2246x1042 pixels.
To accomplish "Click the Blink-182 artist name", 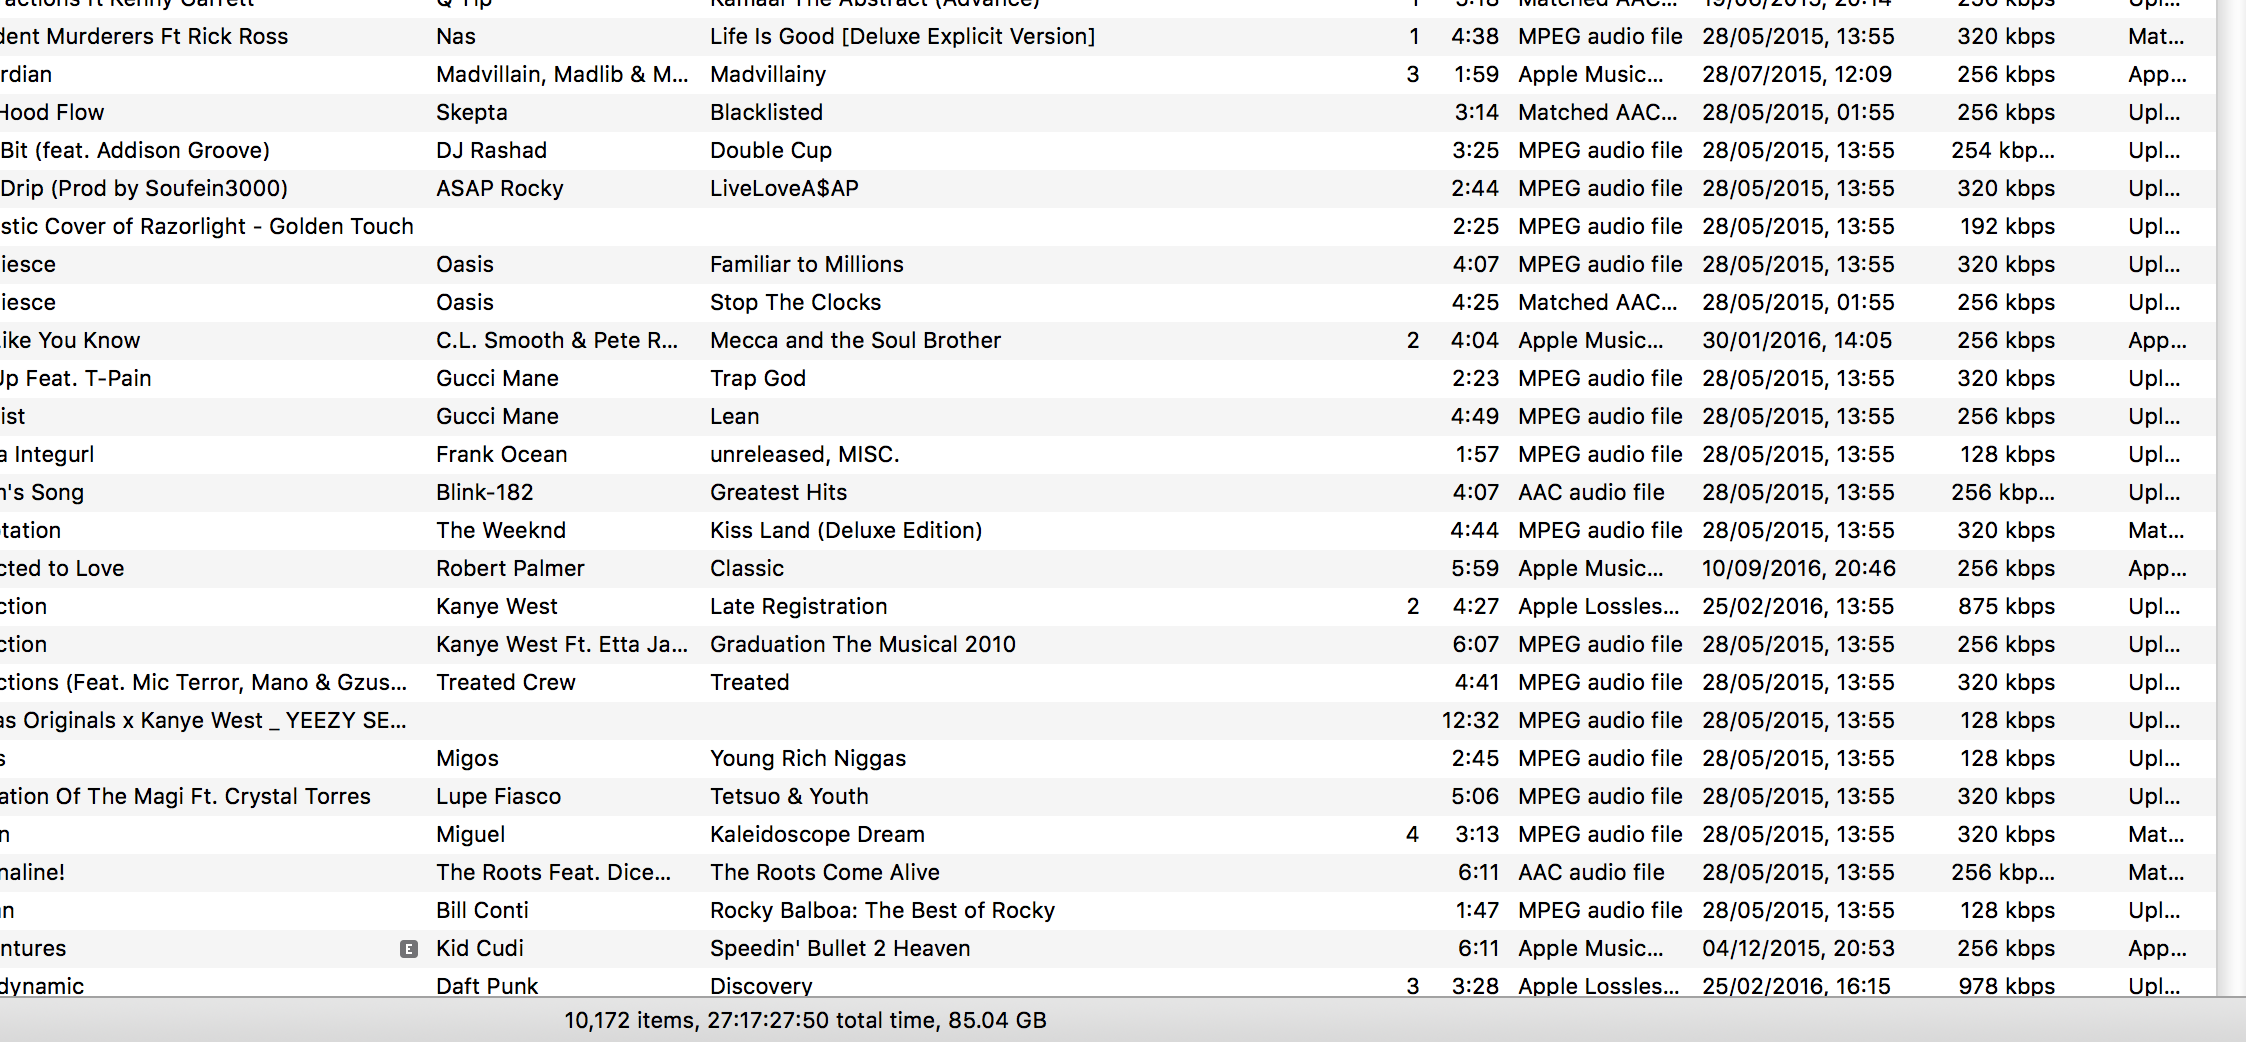I will (485, 493).
